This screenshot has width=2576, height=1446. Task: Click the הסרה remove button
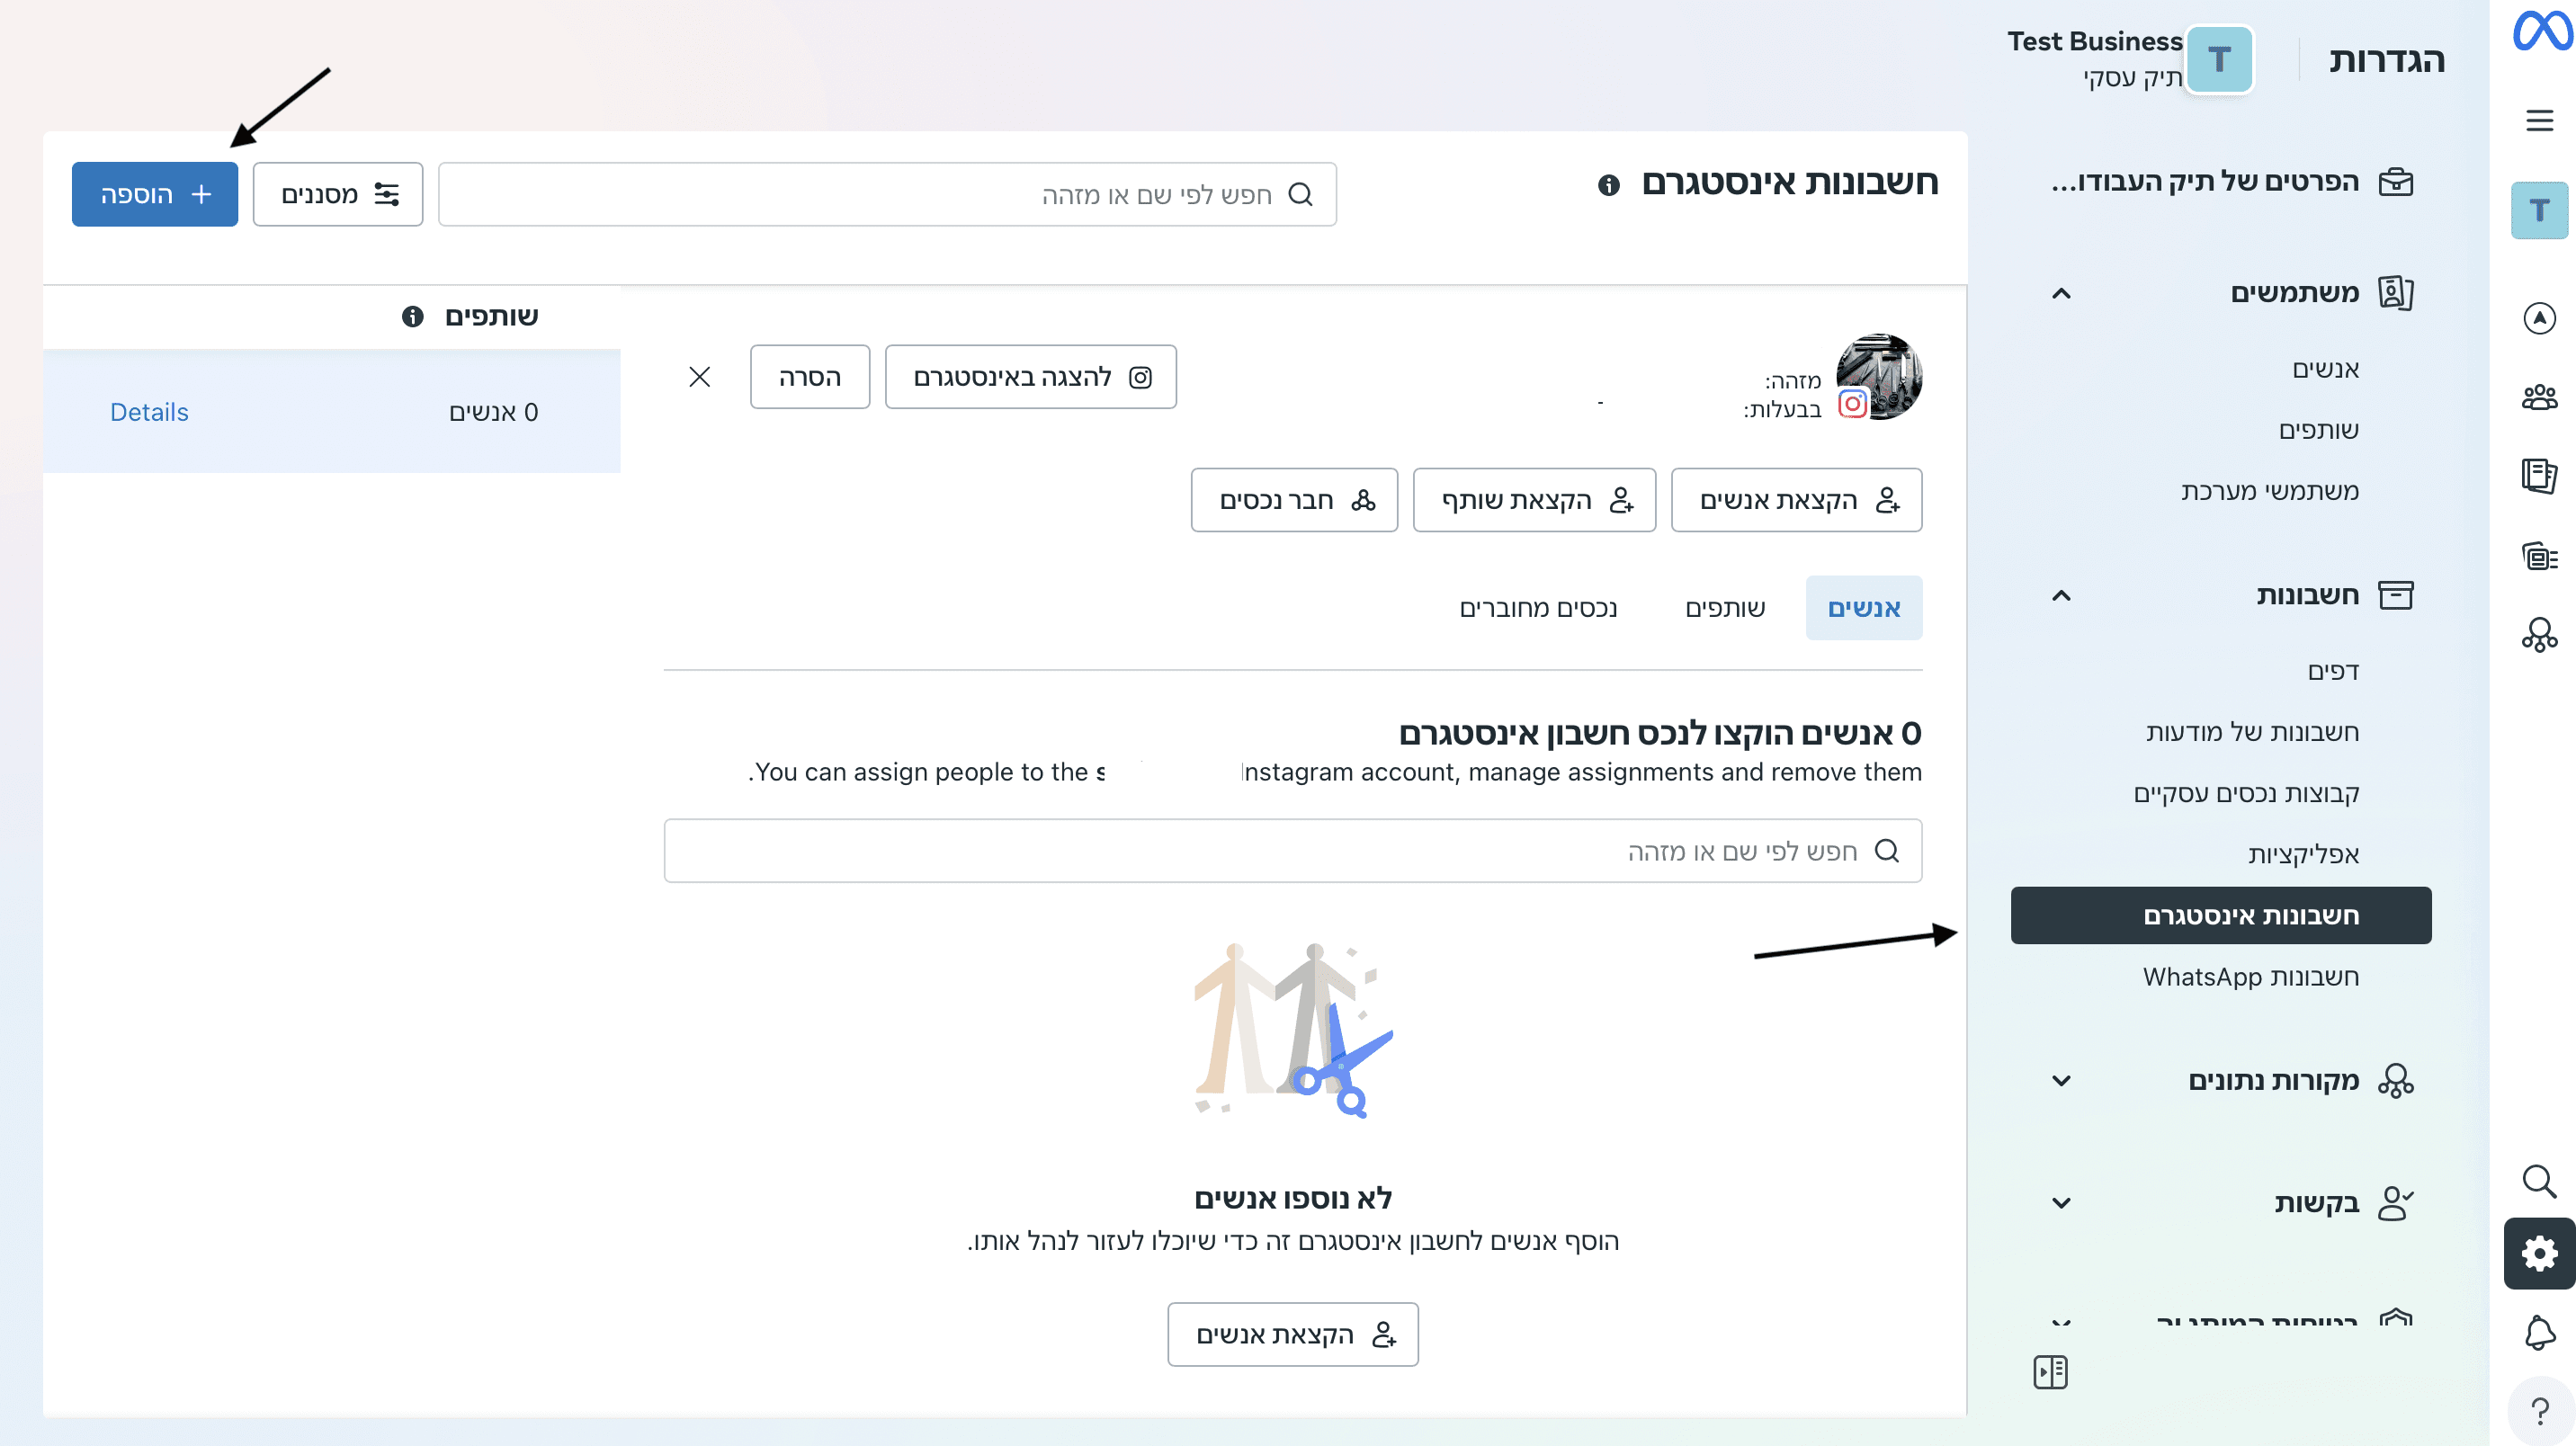click(x=810, y=377)
